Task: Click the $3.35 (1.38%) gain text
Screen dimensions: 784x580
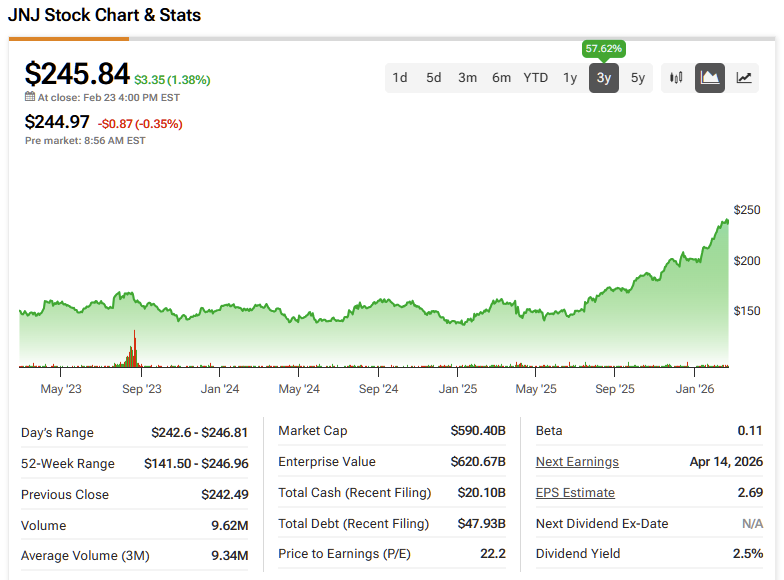Action: [x=172, y=80]
